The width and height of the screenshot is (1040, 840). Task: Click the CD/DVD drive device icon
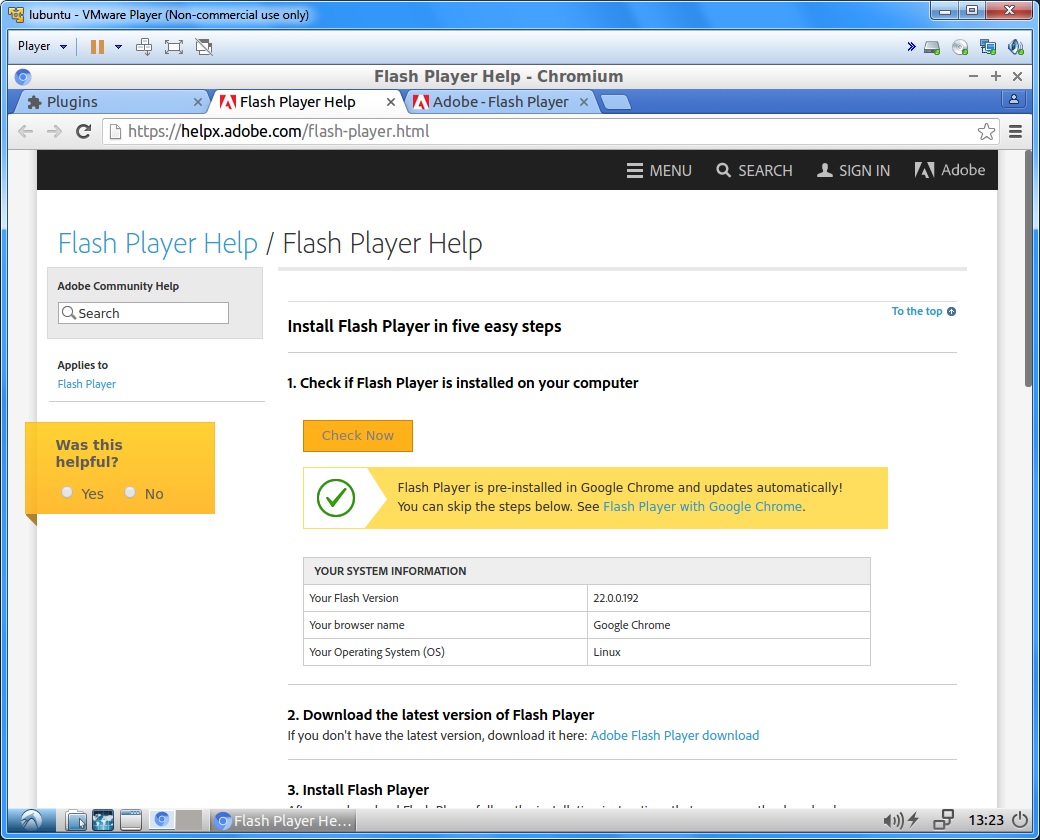(960, 47)
